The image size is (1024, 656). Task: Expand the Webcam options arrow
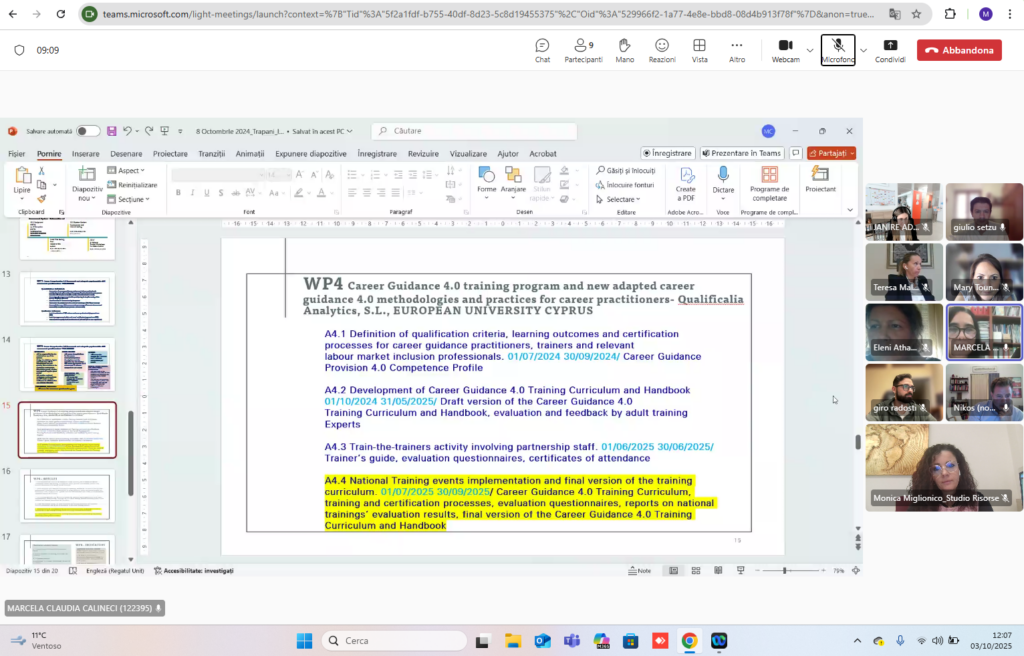pos(810,50)
